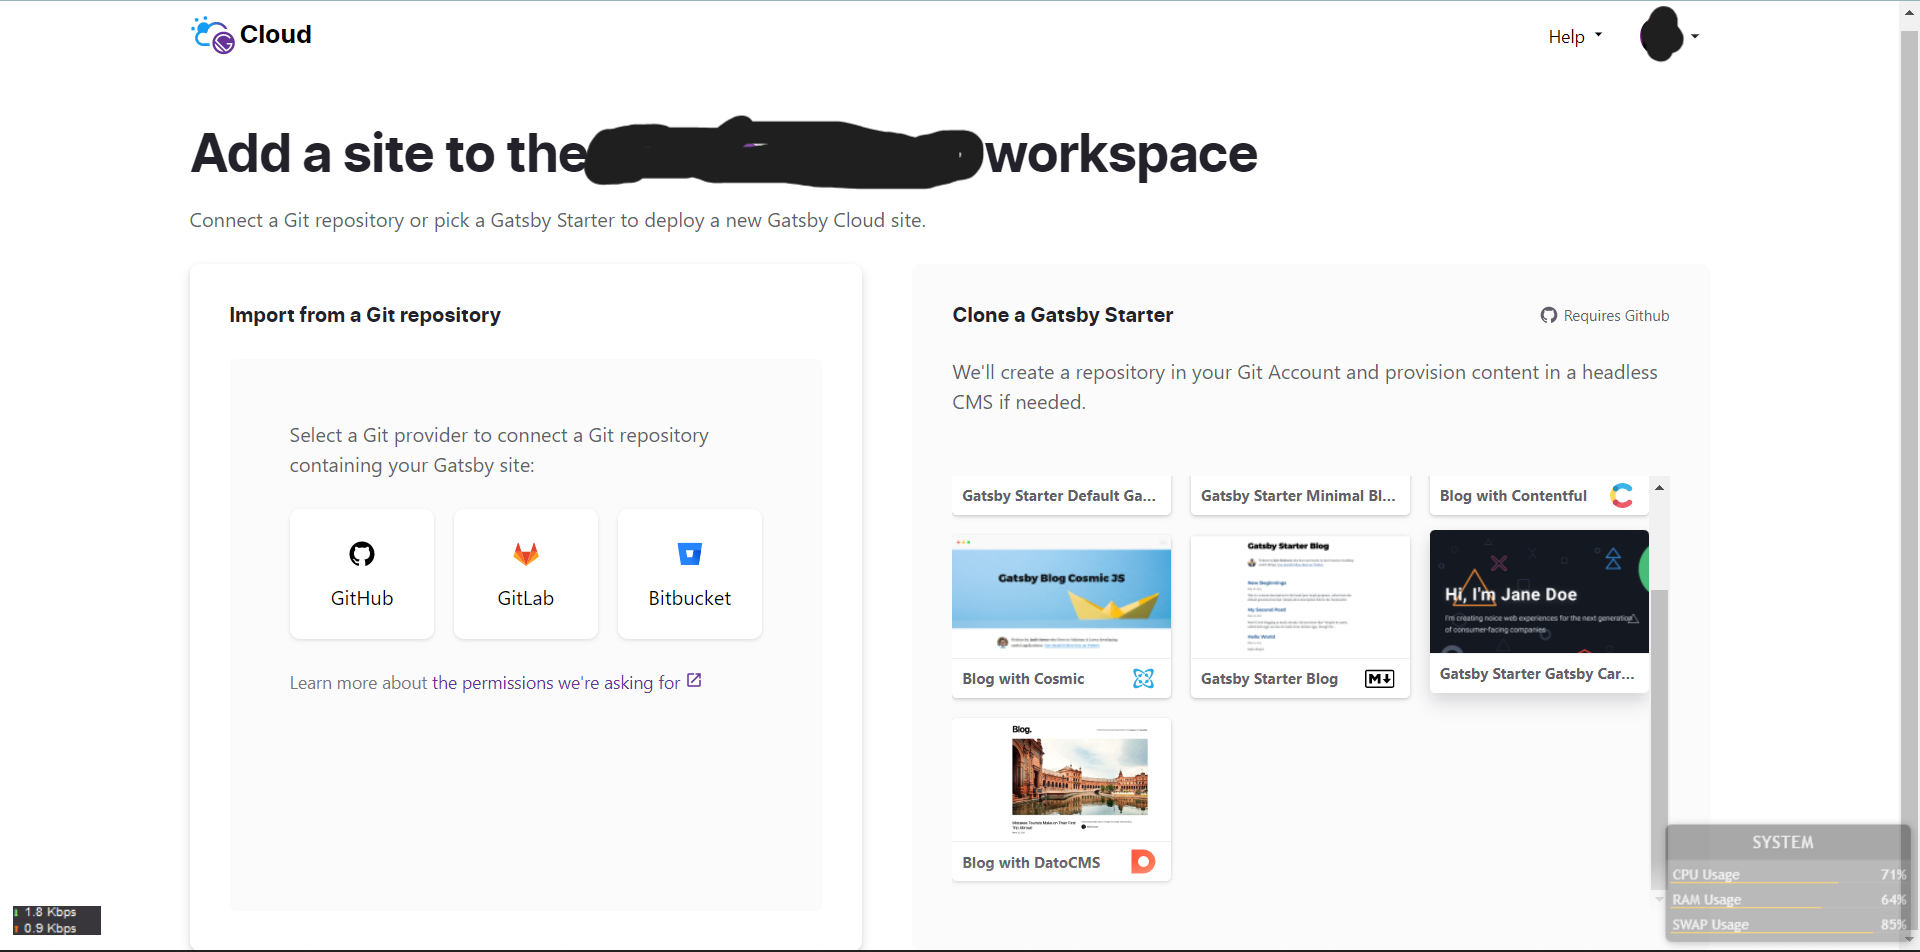Viewport: 1920px width, 952px height.
Task: Click Blog with Cosmic title
Action: pos(1023,679)
